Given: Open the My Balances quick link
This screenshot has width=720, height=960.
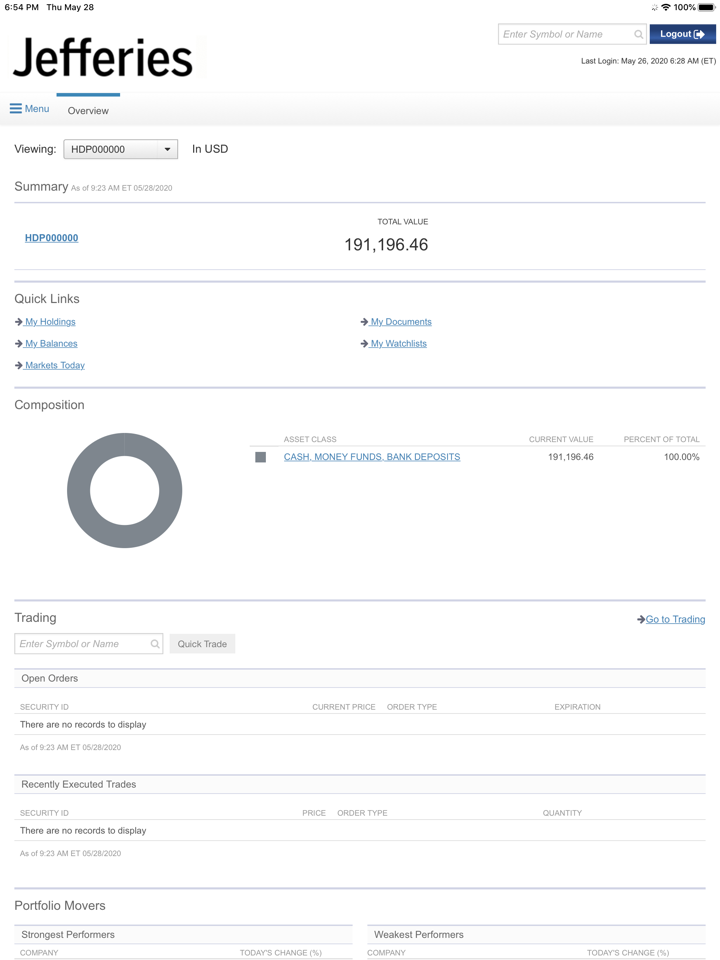Looking at the screenshot, I should (x=51, y=344).
